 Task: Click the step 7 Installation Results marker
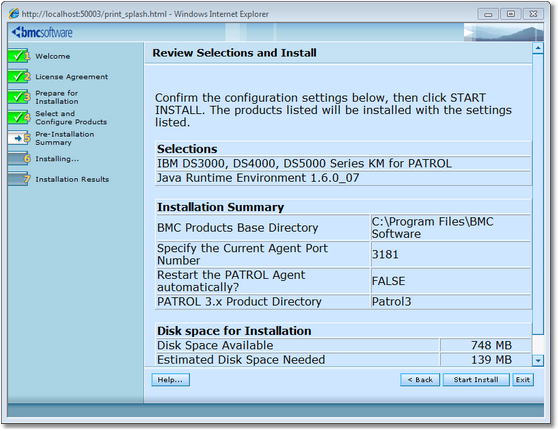click(19, 179)
